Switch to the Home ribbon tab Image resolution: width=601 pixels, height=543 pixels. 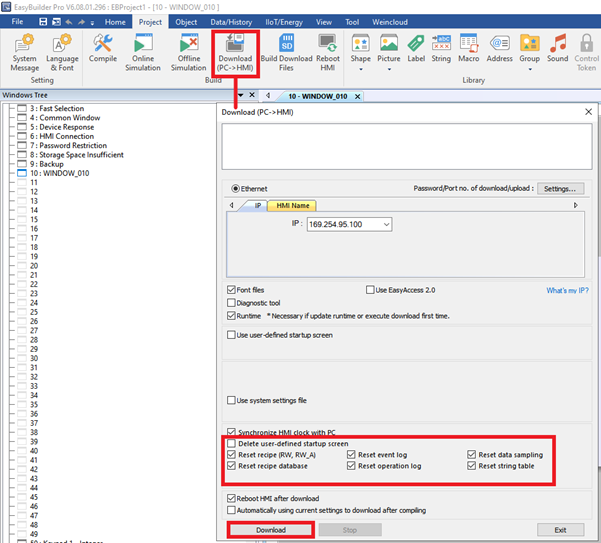coord(115,22)
